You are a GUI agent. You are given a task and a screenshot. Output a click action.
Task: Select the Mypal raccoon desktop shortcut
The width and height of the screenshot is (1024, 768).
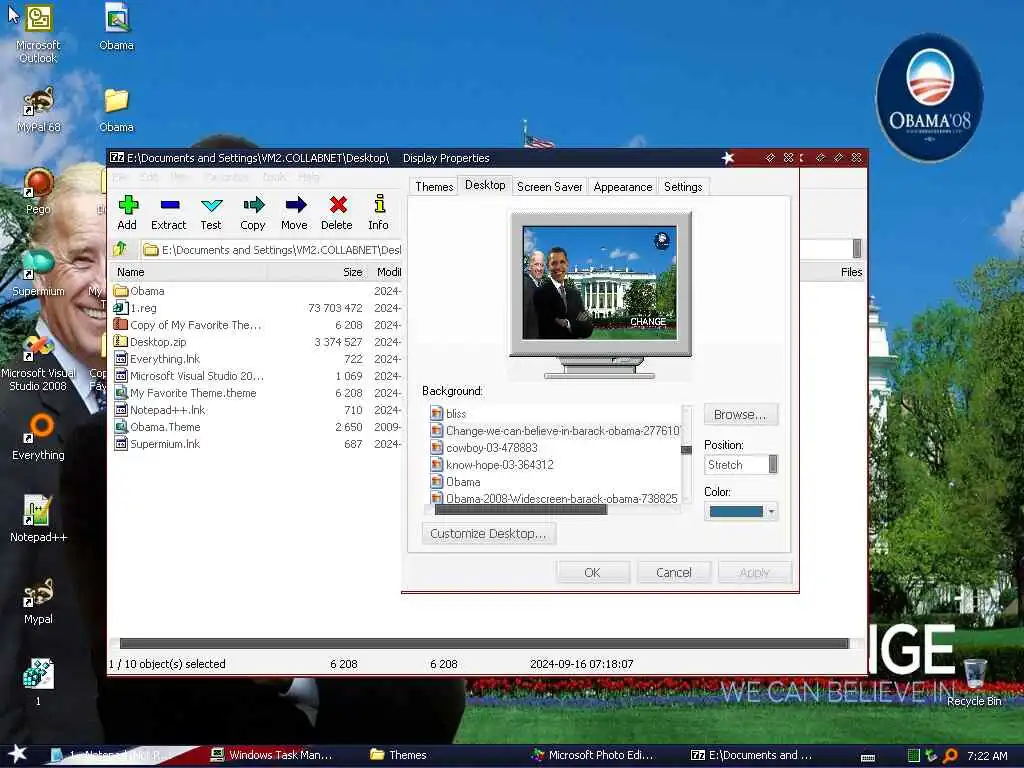pos(38,601)
